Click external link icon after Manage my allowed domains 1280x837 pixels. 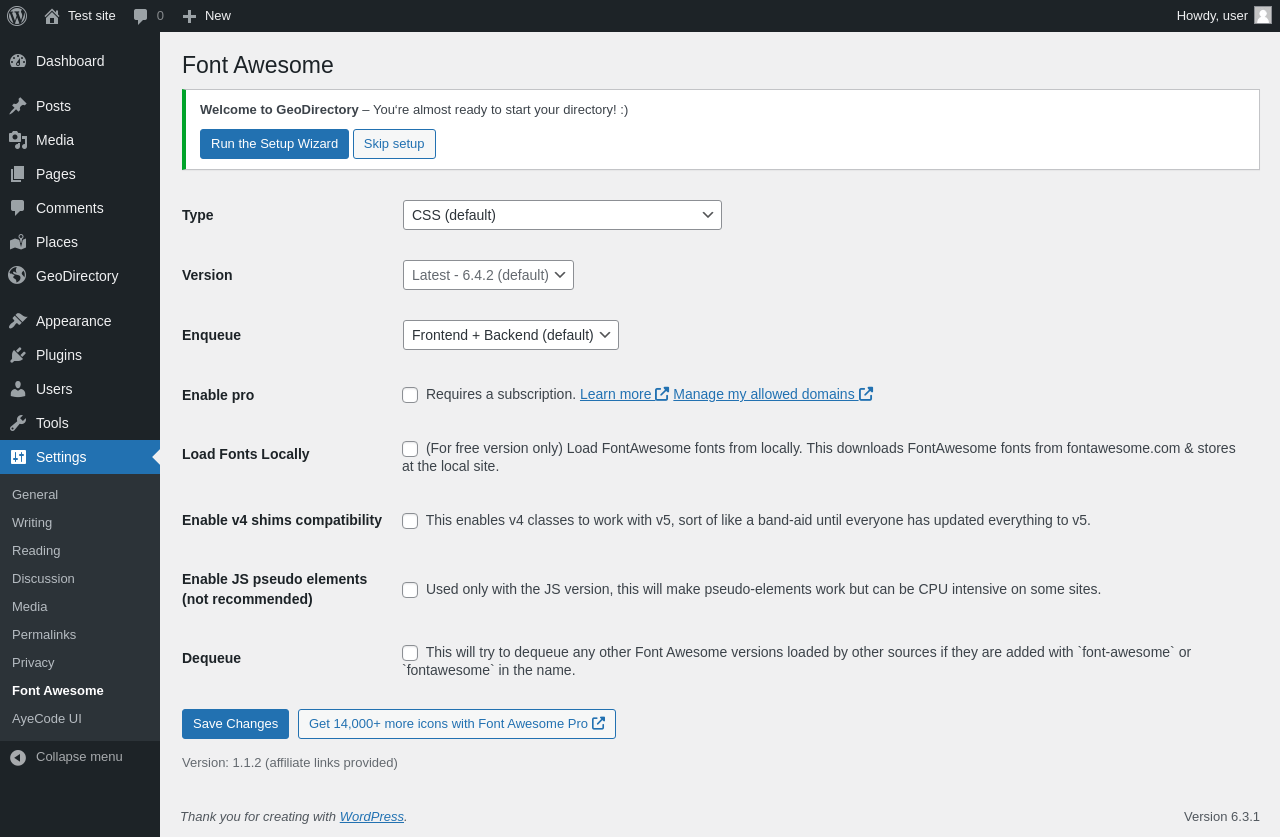click(866, 394)
